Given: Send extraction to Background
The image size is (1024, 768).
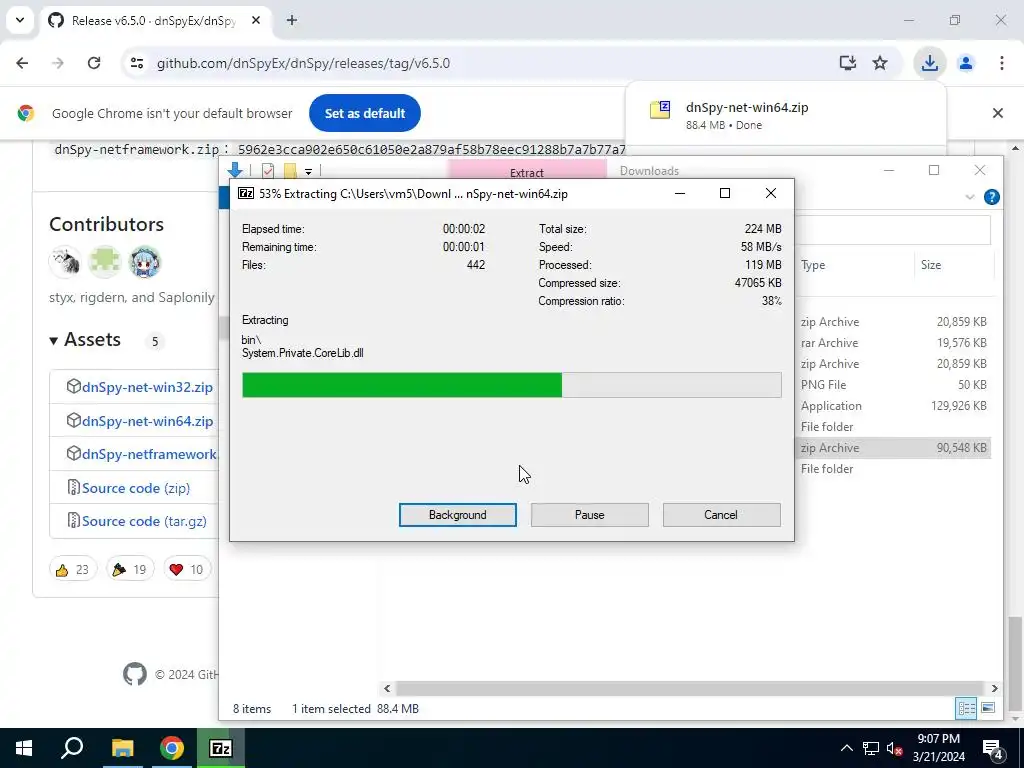Looking at the screenshot, I should 457,515.
